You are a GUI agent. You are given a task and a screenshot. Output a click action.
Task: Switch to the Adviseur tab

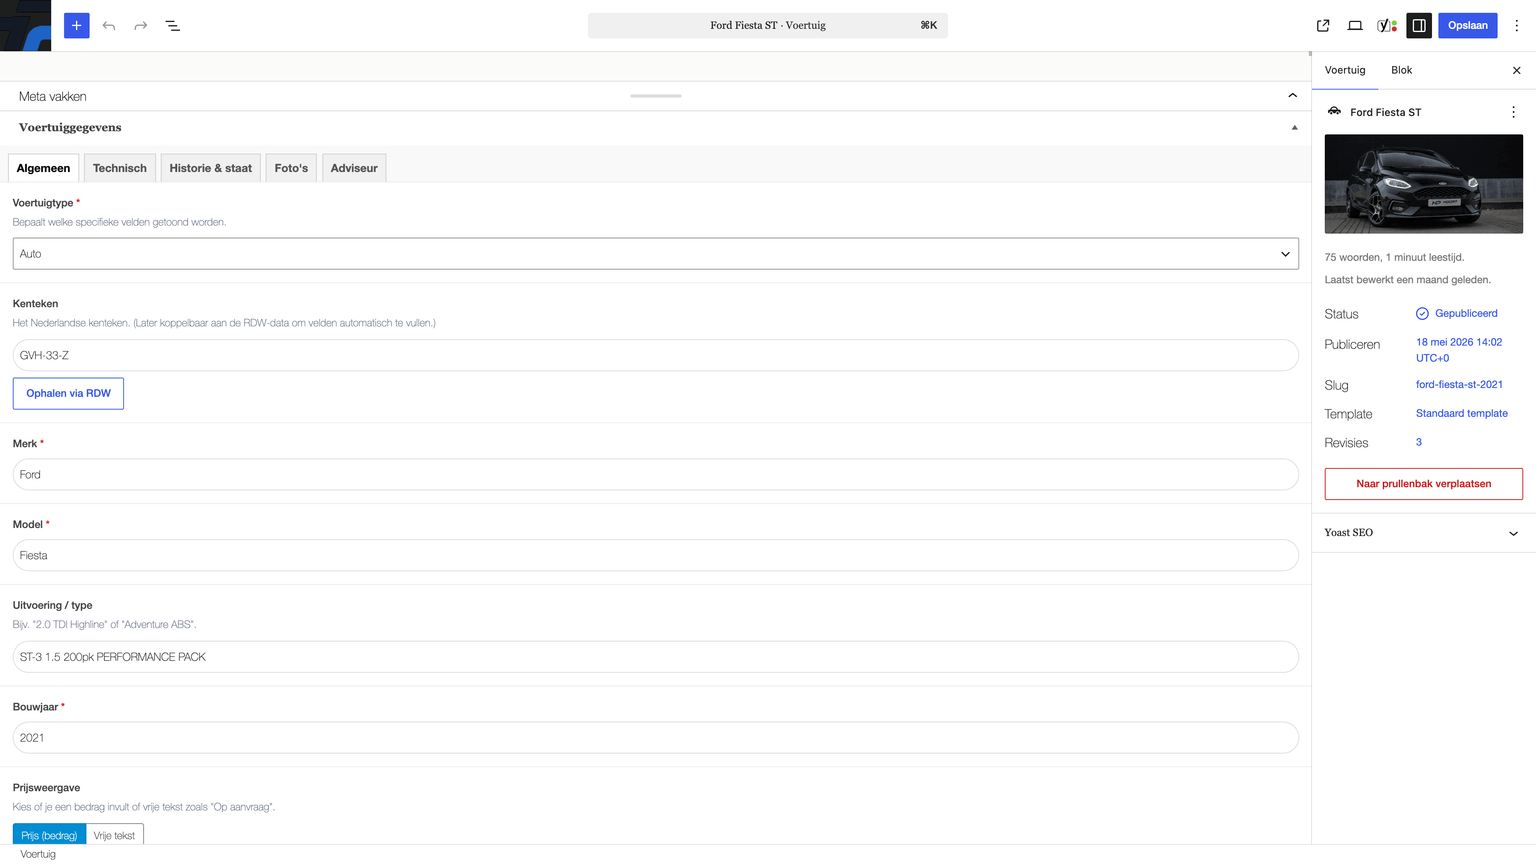354,168
